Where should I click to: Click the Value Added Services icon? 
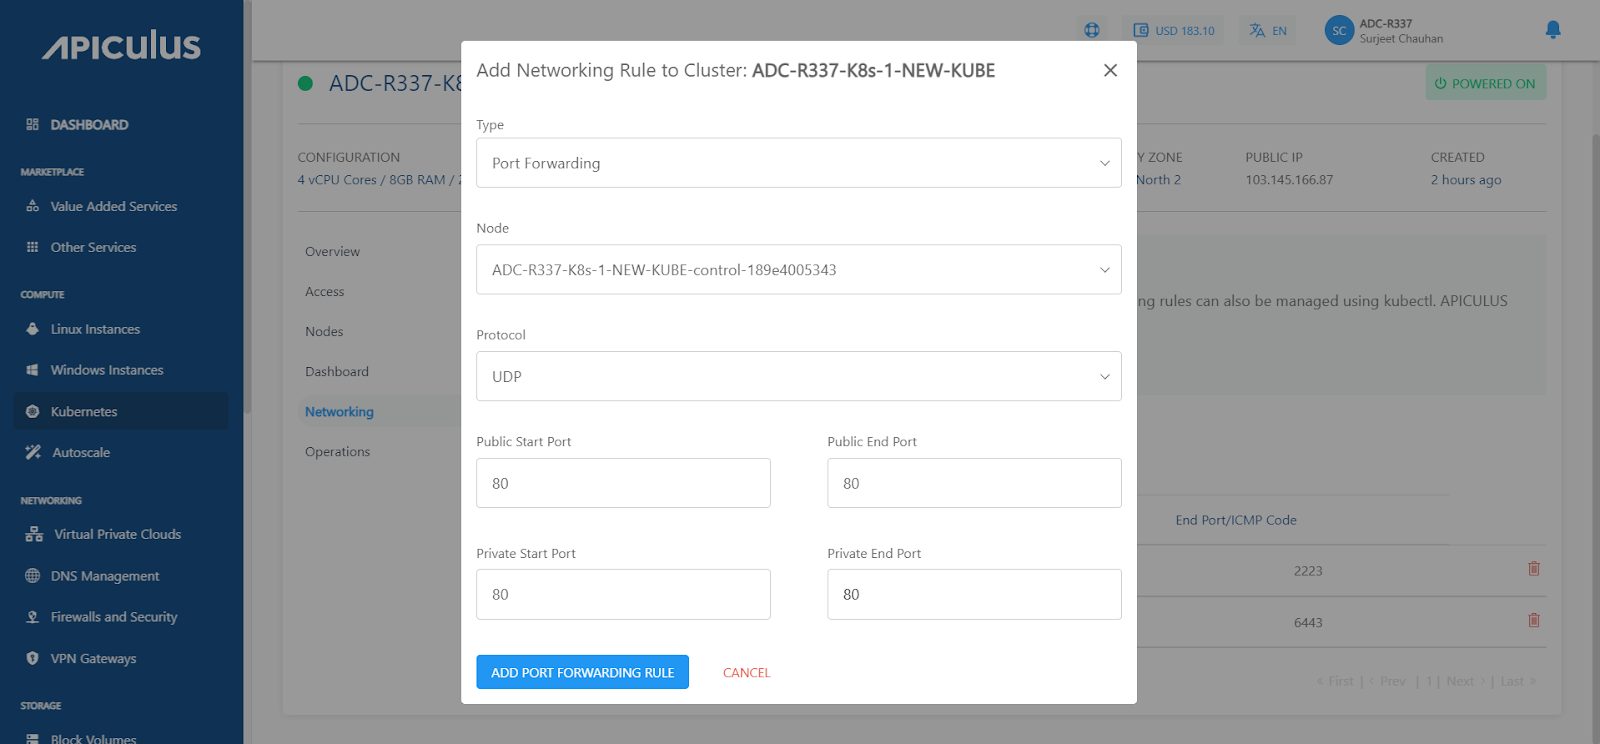click(32, 206)
